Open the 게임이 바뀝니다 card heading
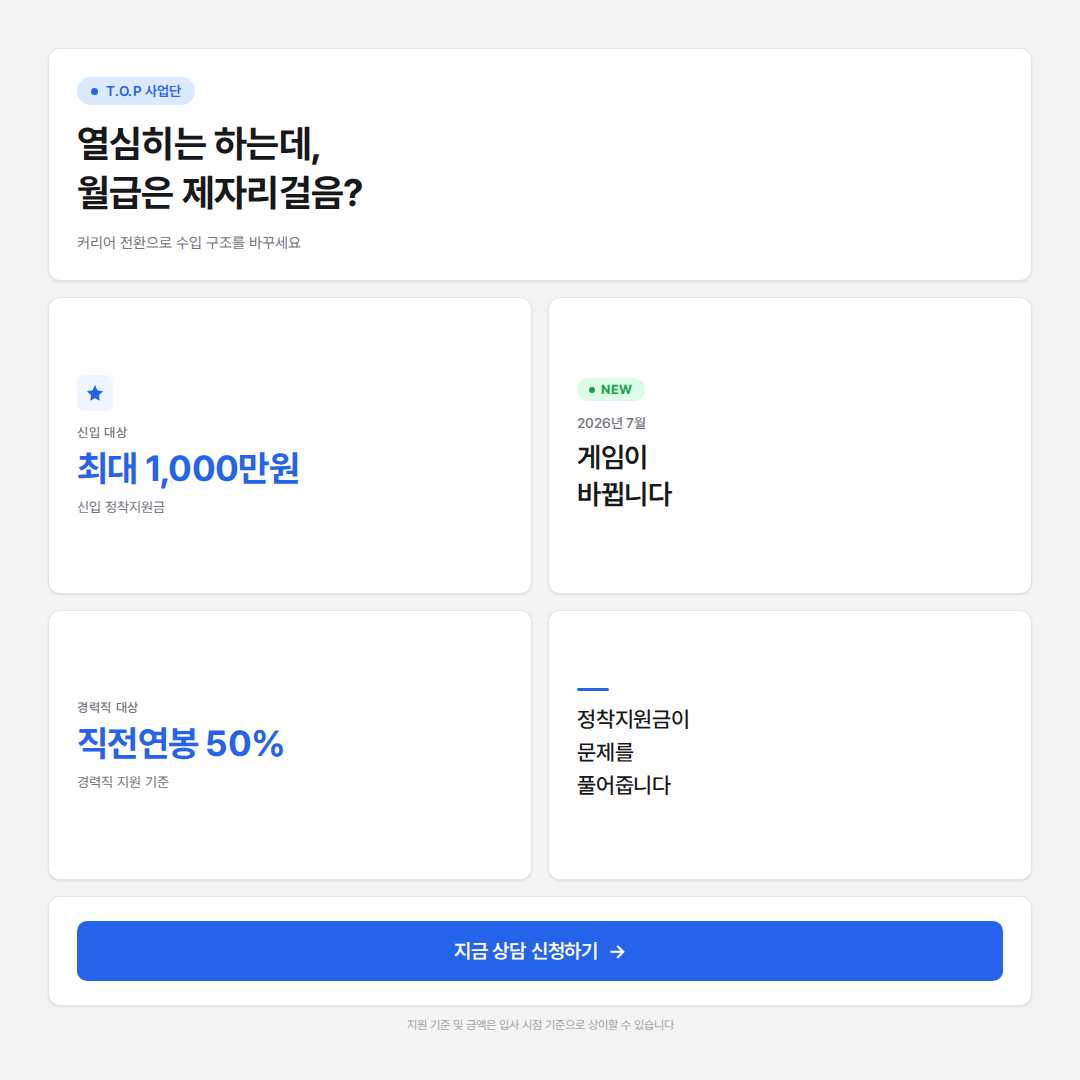Image resolution: width=1080 pixels, height=1080 pixels. click(624, 476)
